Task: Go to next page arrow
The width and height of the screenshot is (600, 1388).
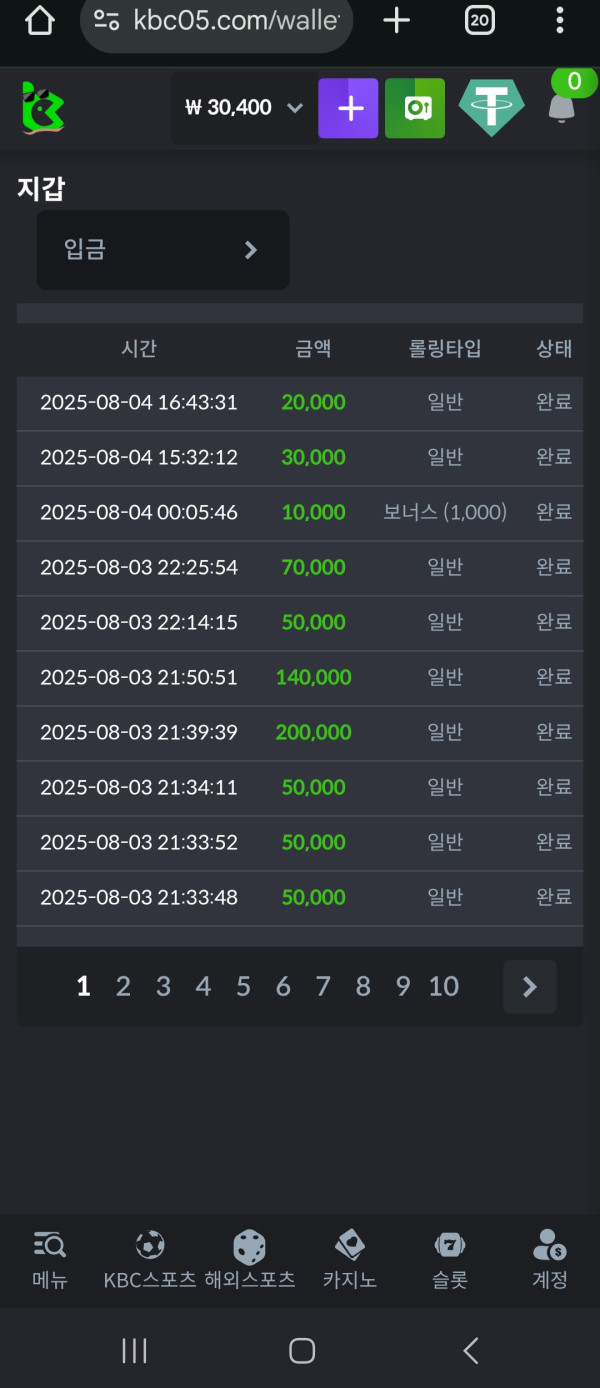Action: [530, 987]
